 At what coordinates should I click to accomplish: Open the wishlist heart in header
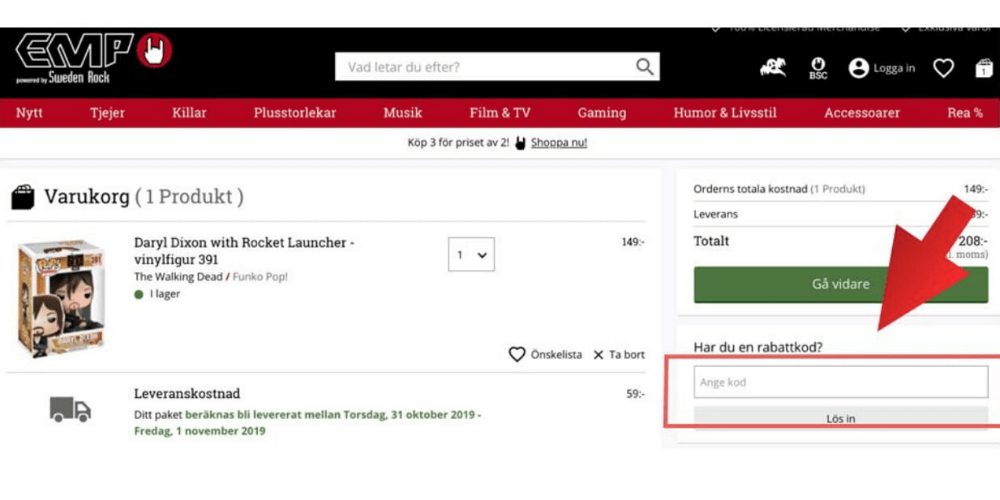tap(943, 68)
